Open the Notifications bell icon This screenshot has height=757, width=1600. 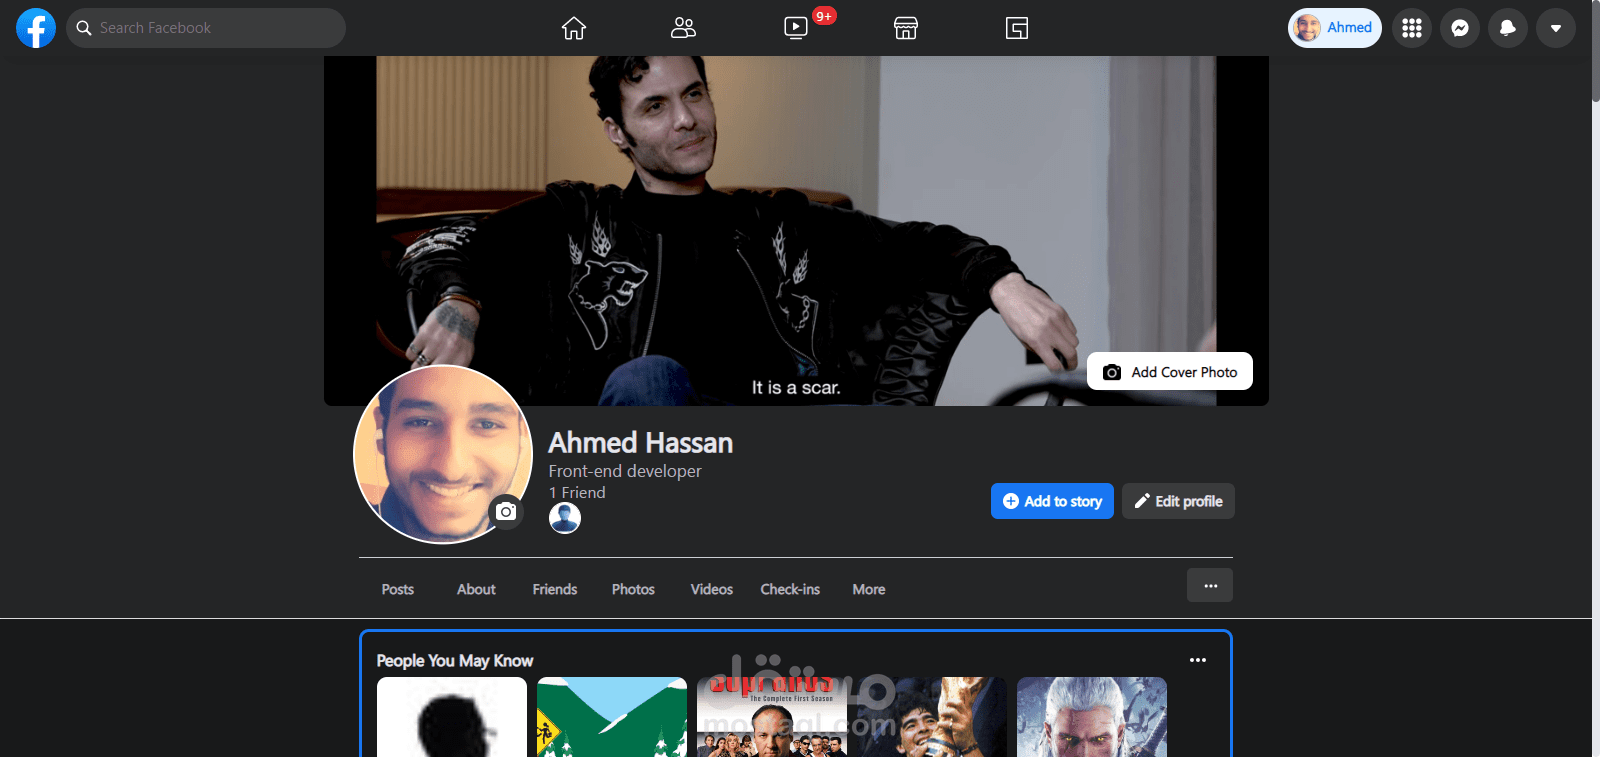(1508, 28)
